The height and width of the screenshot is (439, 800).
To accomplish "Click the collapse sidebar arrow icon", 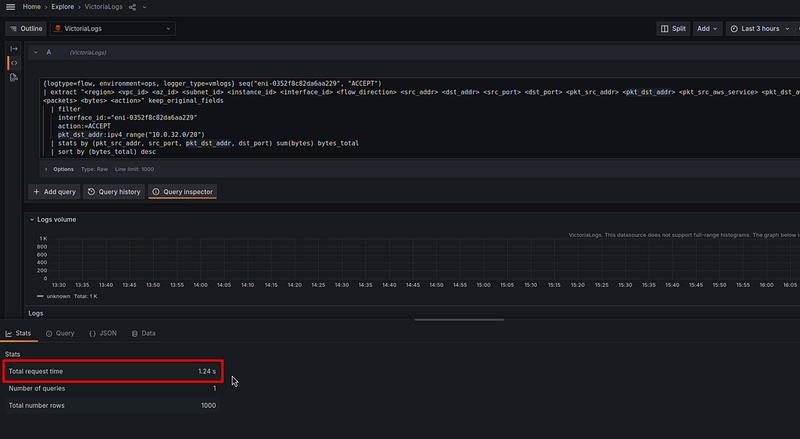I will tap(14, 48).
